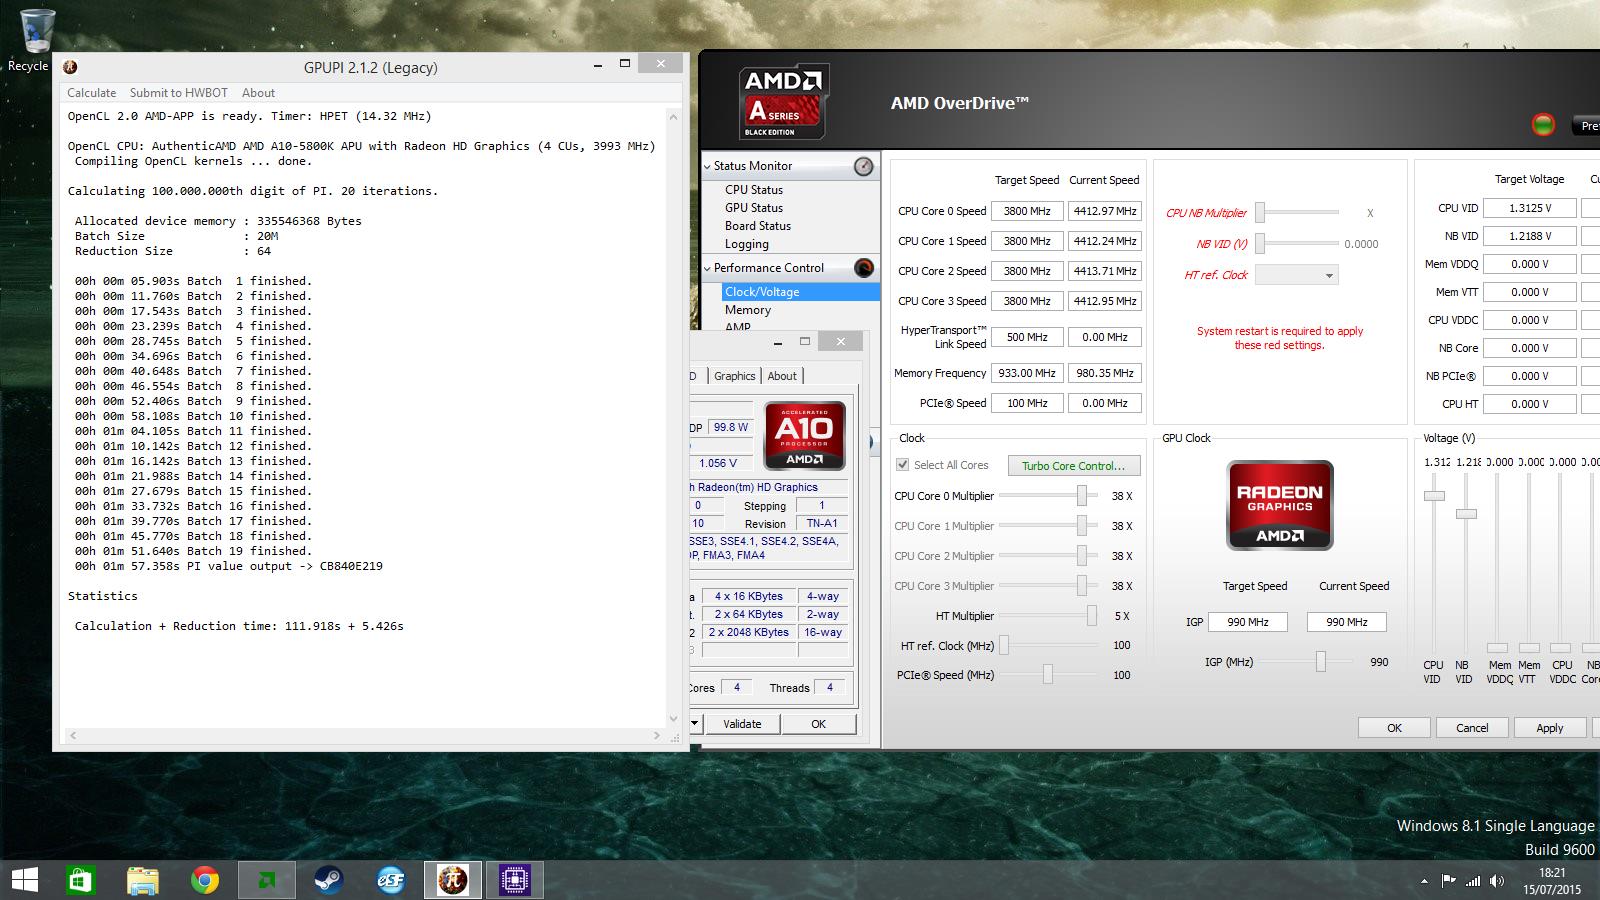Open the Windows Start button
The height and width of the screenshot is (900, 1600).
[24, 880]
